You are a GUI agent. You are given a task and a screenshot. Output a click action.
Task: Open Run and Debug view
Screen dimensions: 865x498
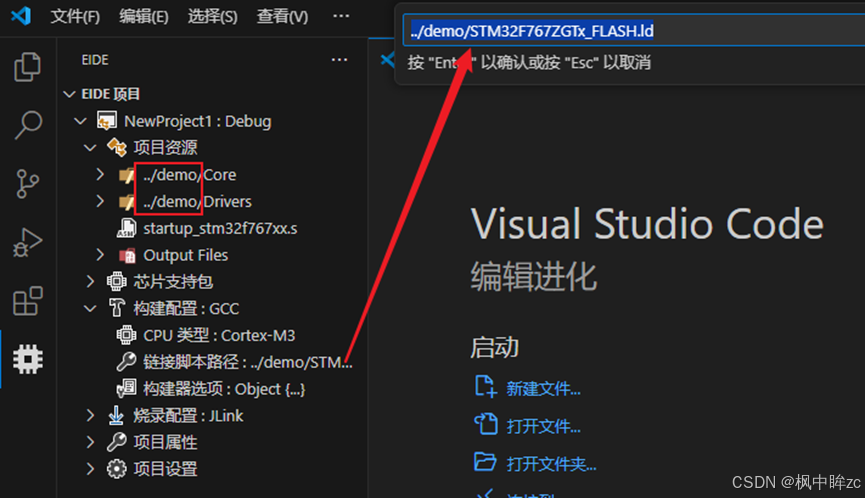click(28, 243)
